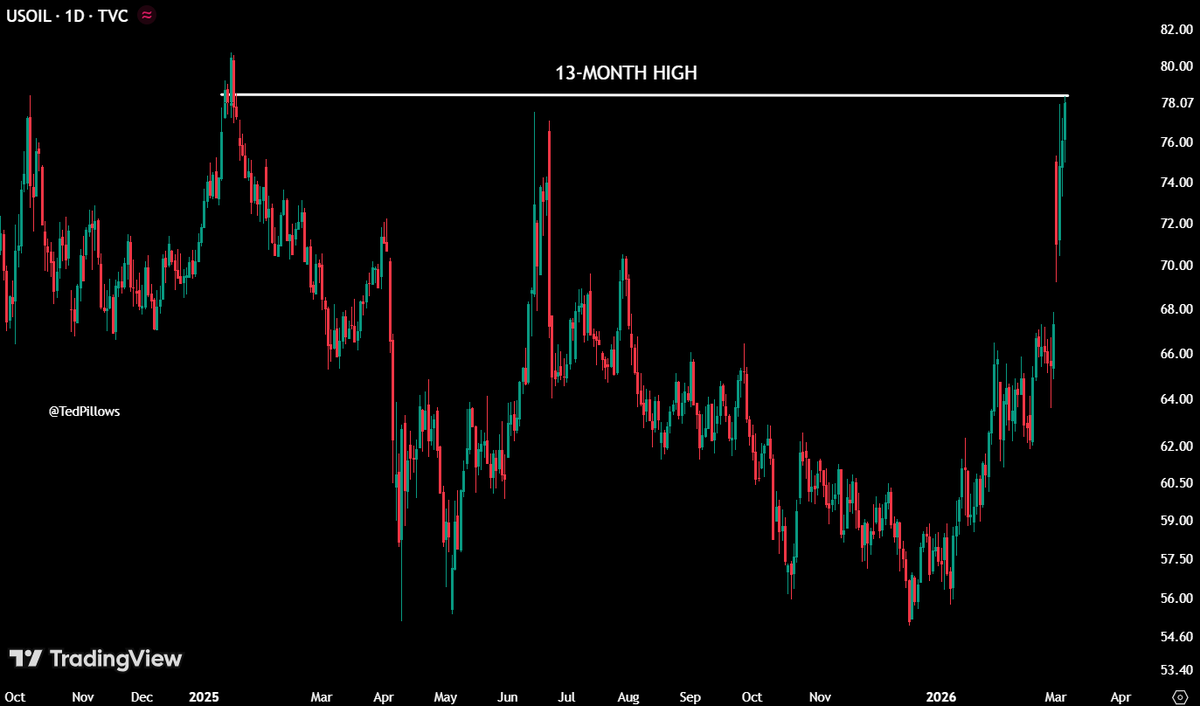Click the Jul label on time axis
This screenshot has width=1200, height=706.
tap(566, 696)
